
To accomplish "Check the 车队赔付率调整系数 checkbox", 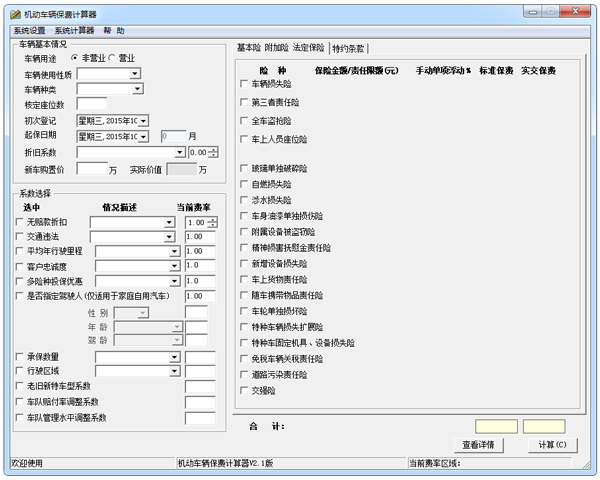I will point(19,402).
